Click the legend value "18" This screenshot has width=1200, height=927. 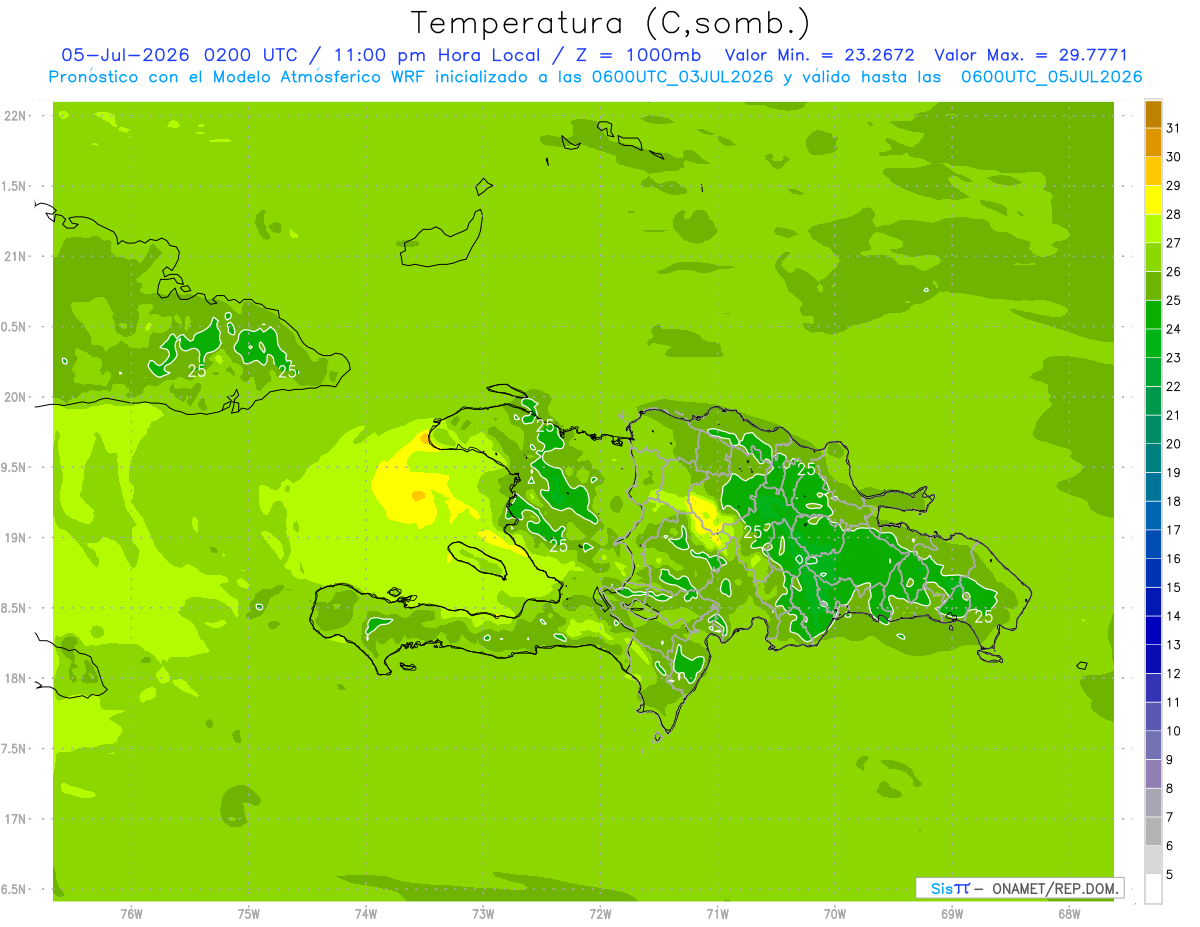point(1174,501)
